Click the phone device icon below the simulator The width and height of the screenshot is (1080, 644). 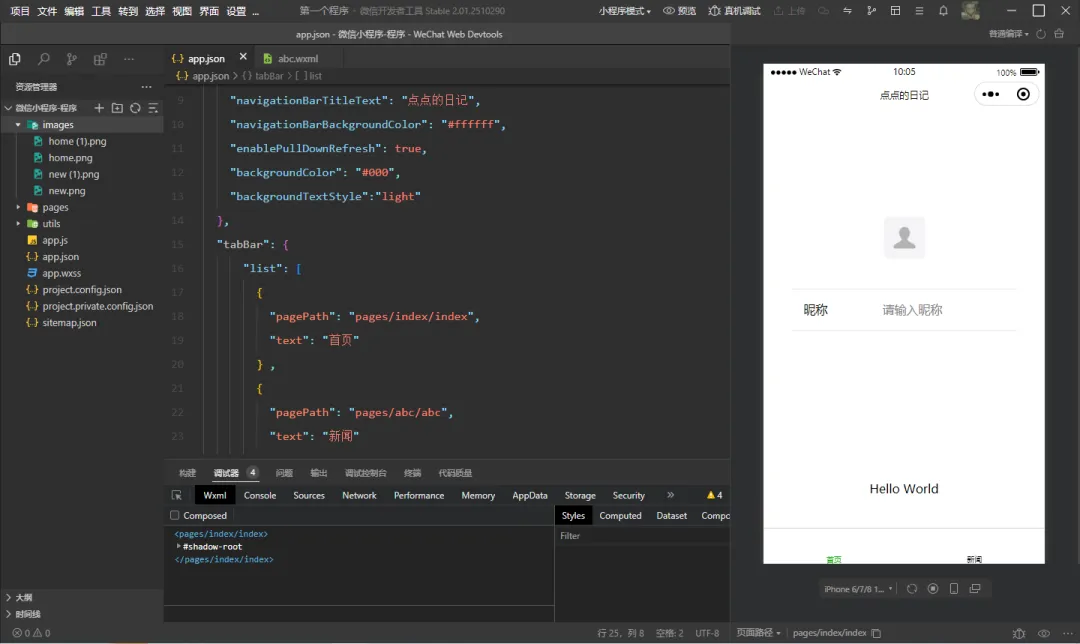coord(954,589)
